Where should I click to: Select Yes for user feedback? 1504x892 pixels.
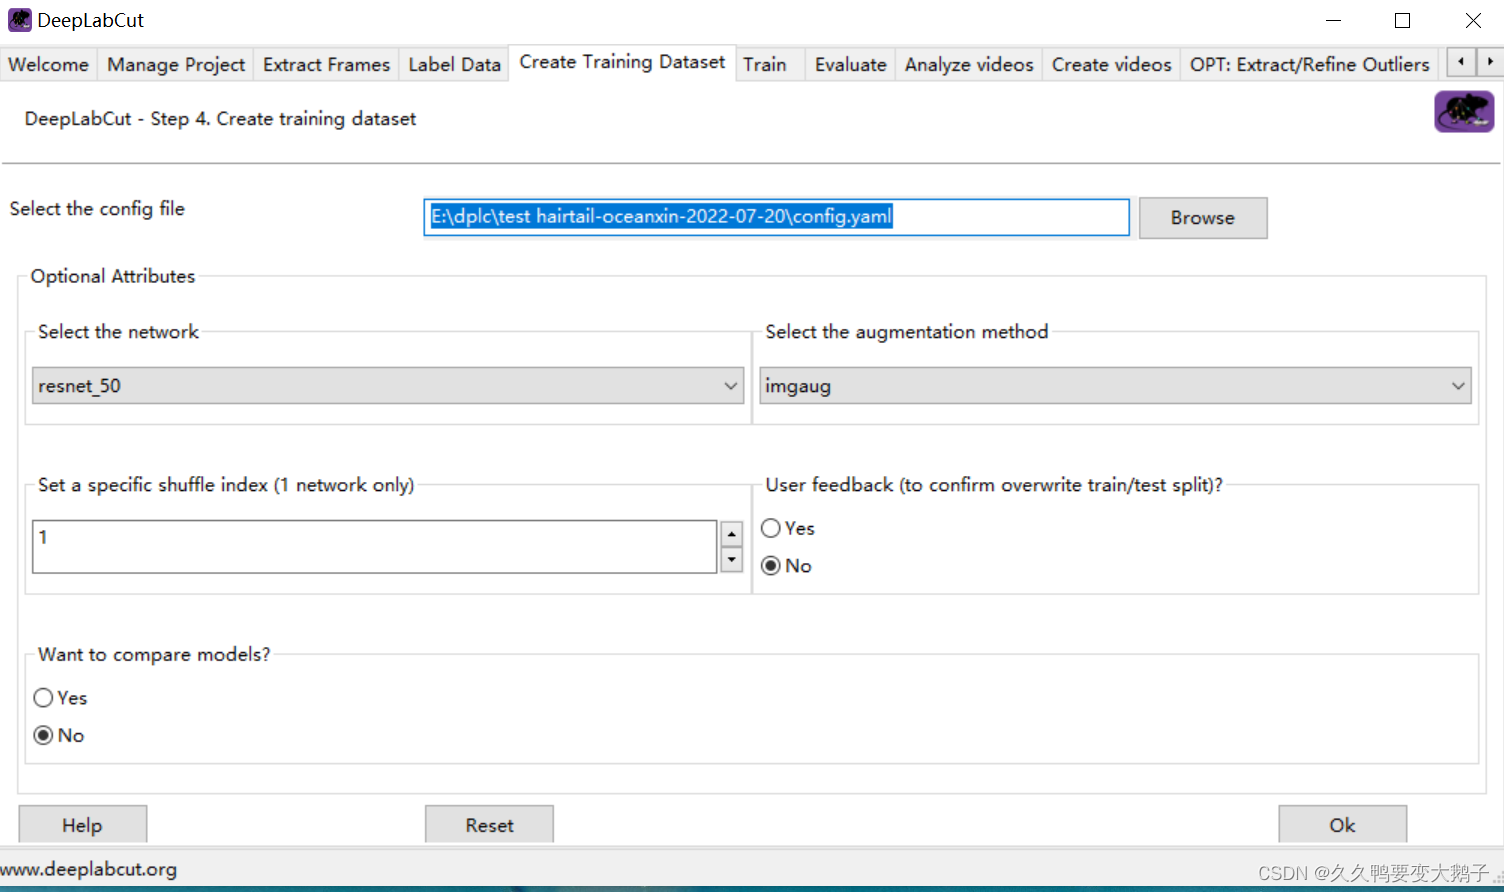[x=788, y=528]
